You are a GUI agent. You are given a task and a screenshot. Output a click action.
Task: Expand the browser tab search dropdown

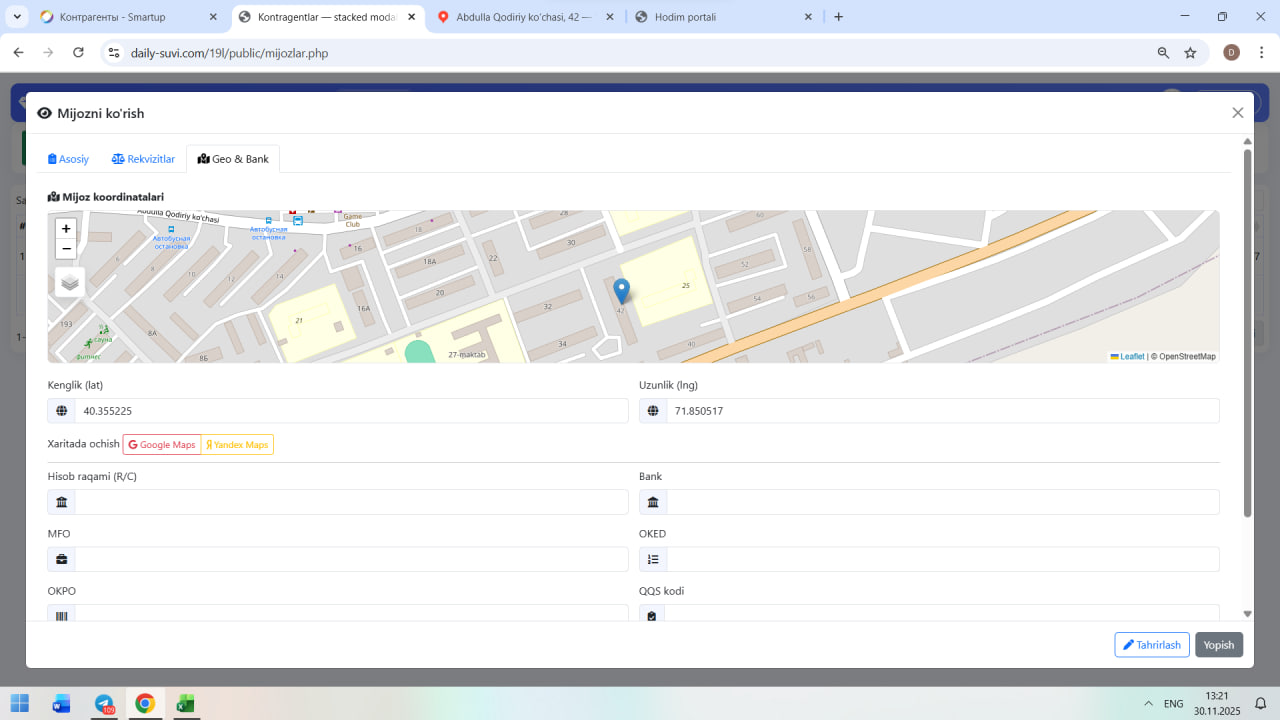[17, 17]
